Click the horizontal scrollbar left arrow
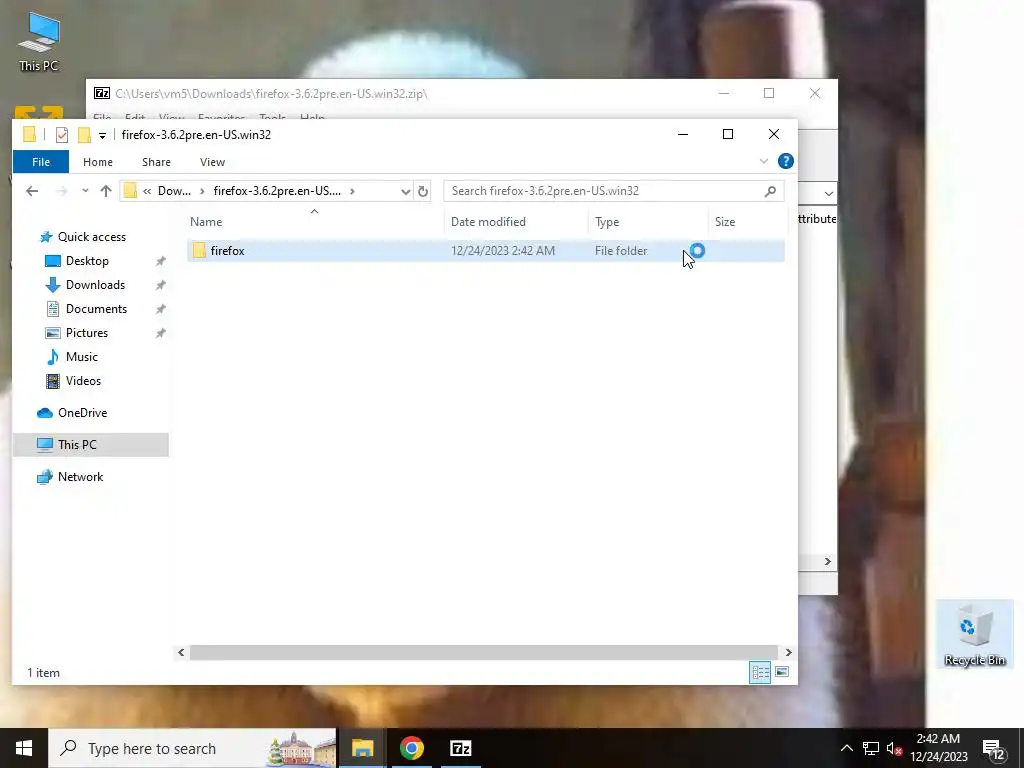This screenshot has height=768, width=1024. 181,652
